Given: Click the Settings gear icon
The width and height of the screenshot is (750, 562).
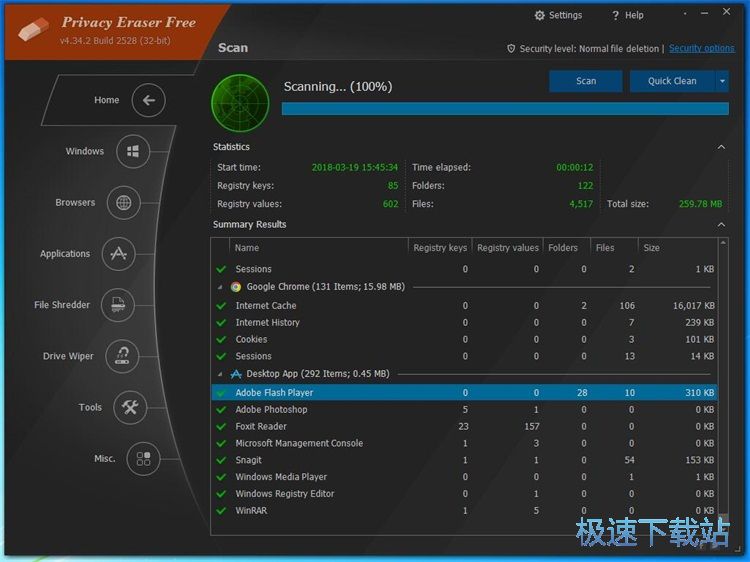Looking at the screenshot, I should coord(540,15).
